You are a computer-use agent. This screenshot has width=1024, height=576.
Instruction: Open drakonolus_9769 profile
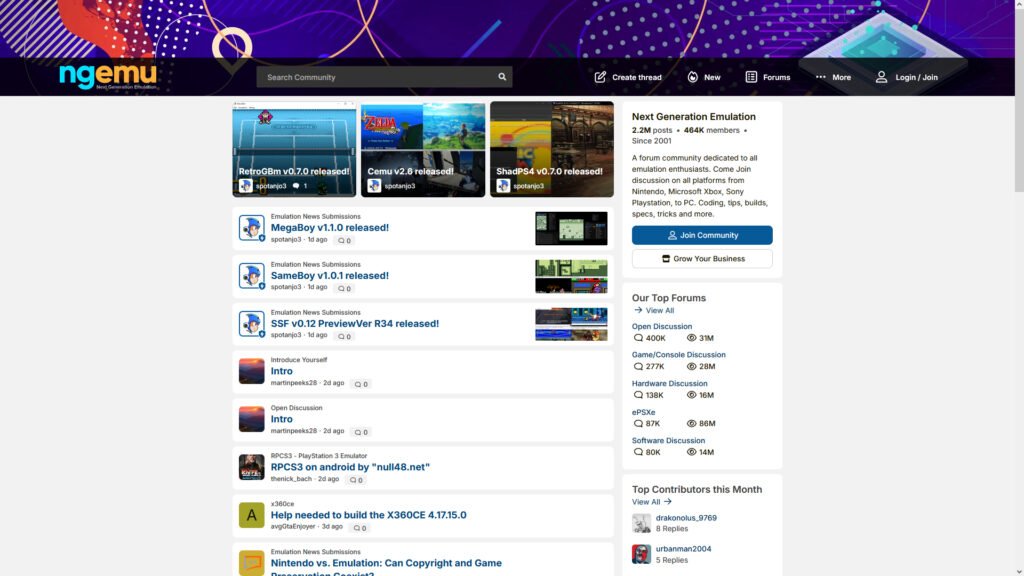click(686, 518)
